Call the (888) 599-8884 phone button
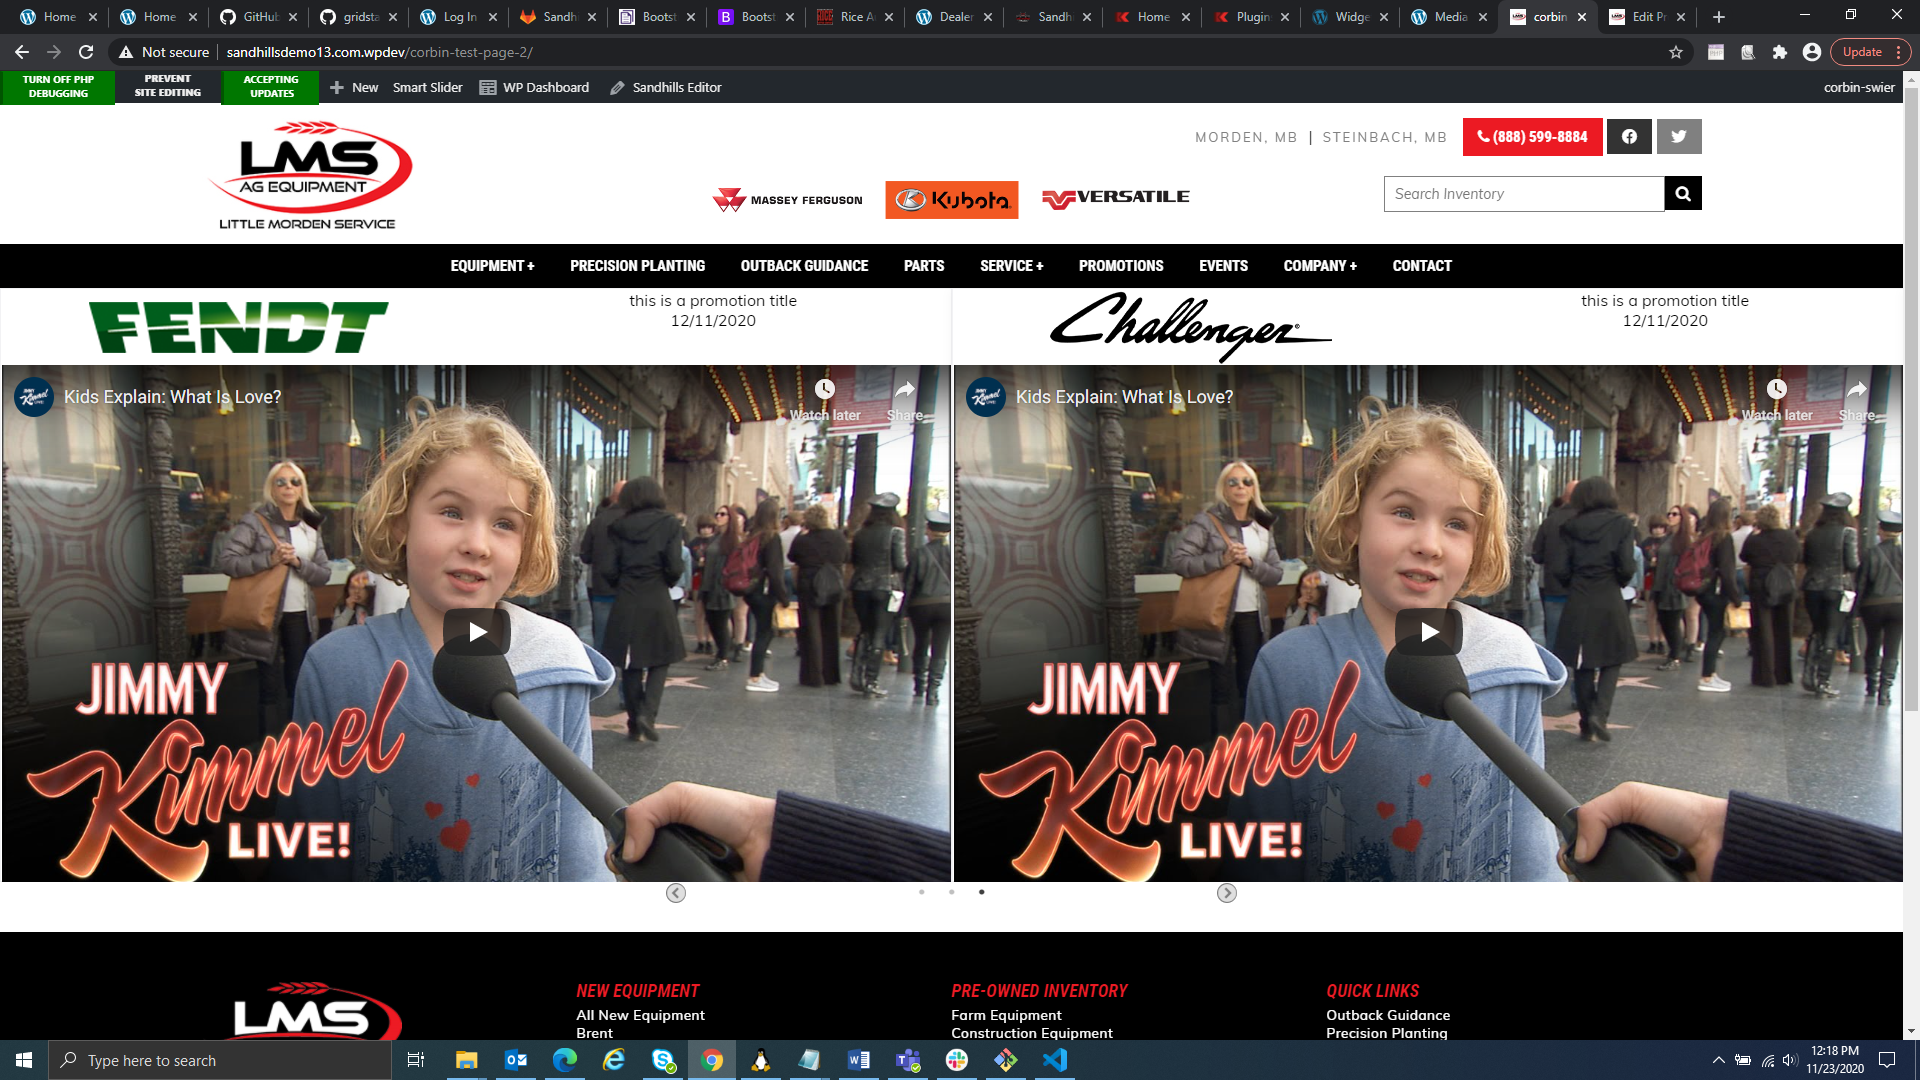Screen dimensions: 1920x1080 coord(1532,137)
